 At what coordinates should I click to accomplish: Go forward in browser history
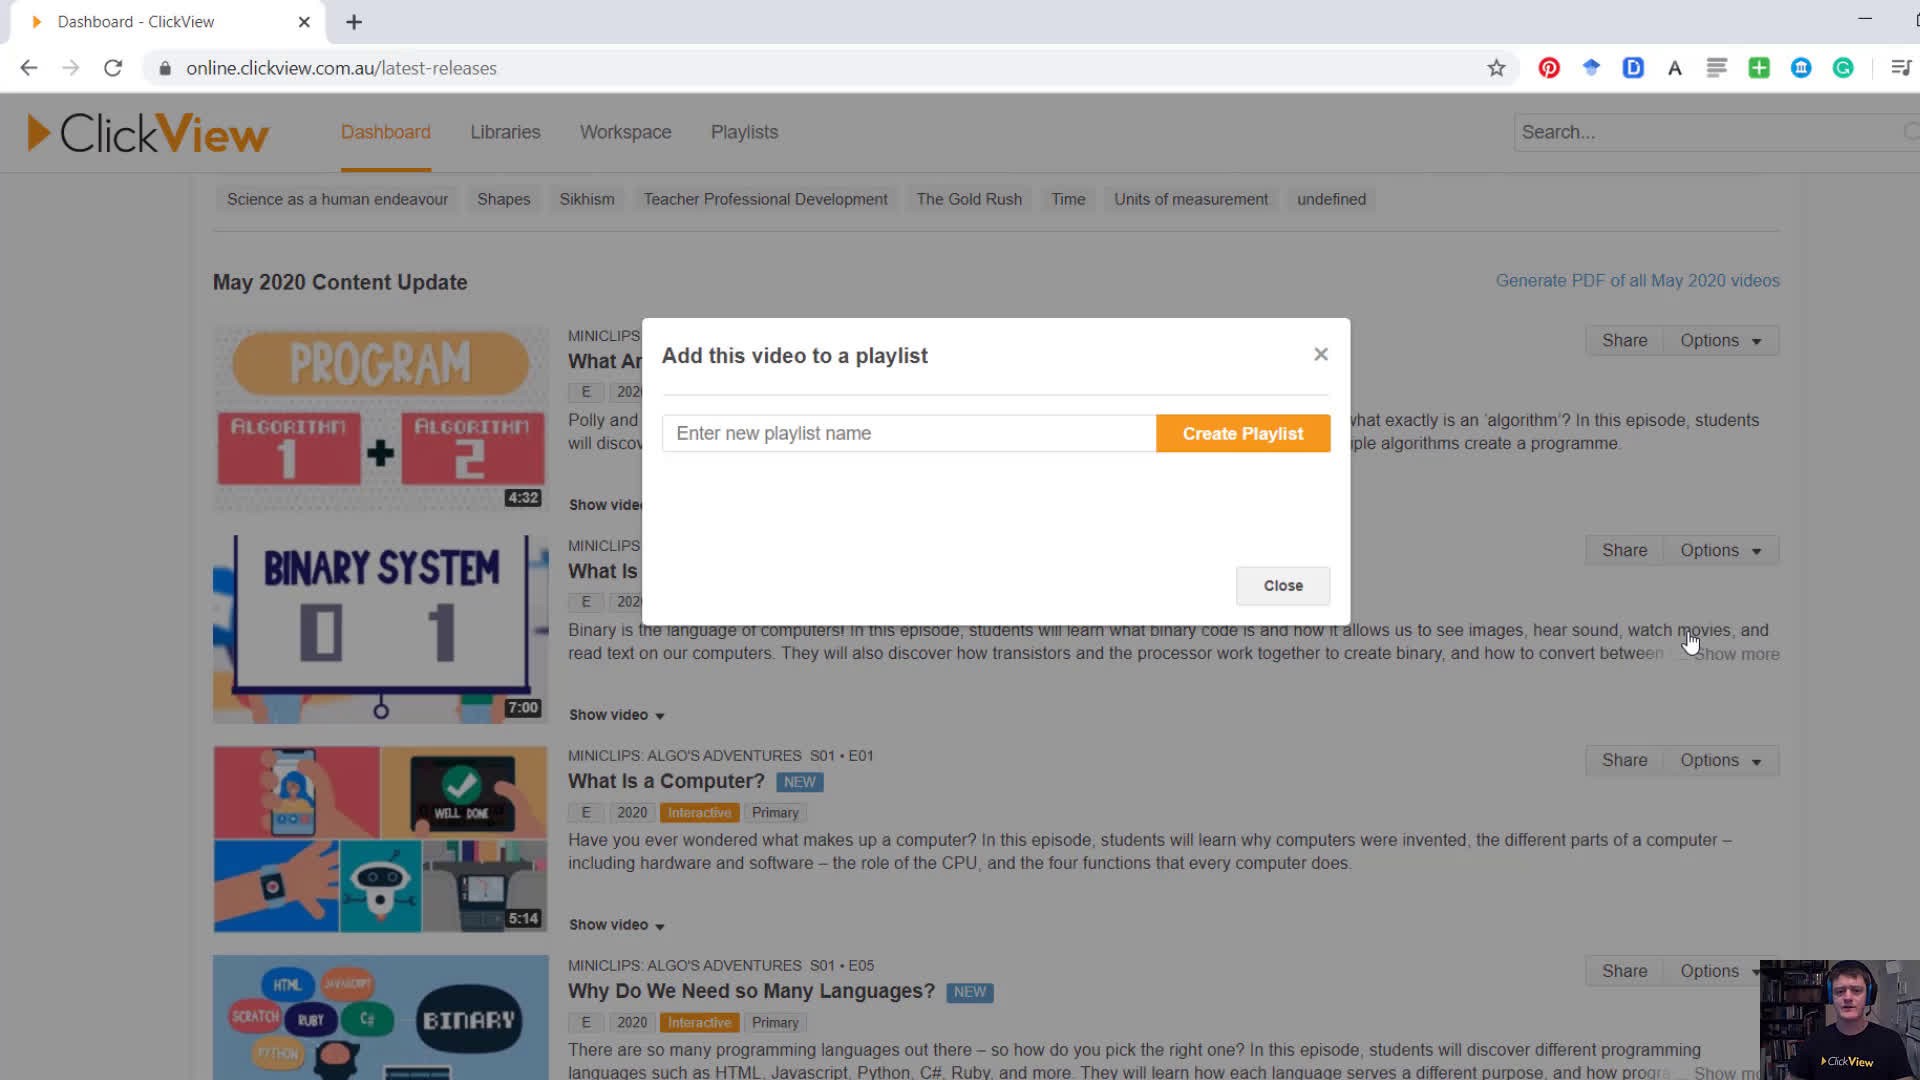(70, 68)
